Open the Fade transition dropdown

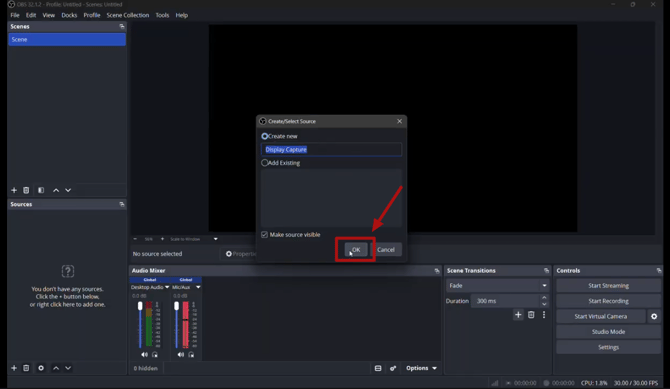click(x=497, y=286)
